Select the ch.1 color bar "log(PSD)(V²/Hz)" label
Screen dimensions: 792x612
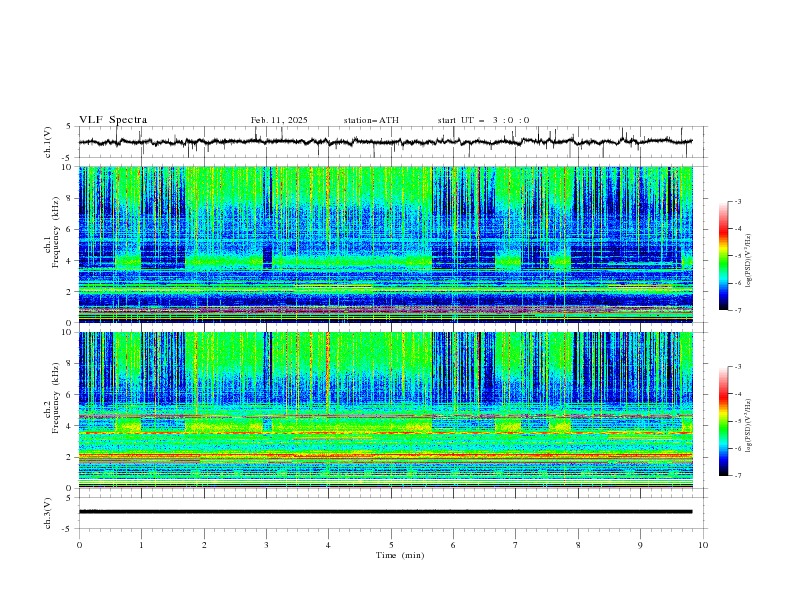(749, 261)
